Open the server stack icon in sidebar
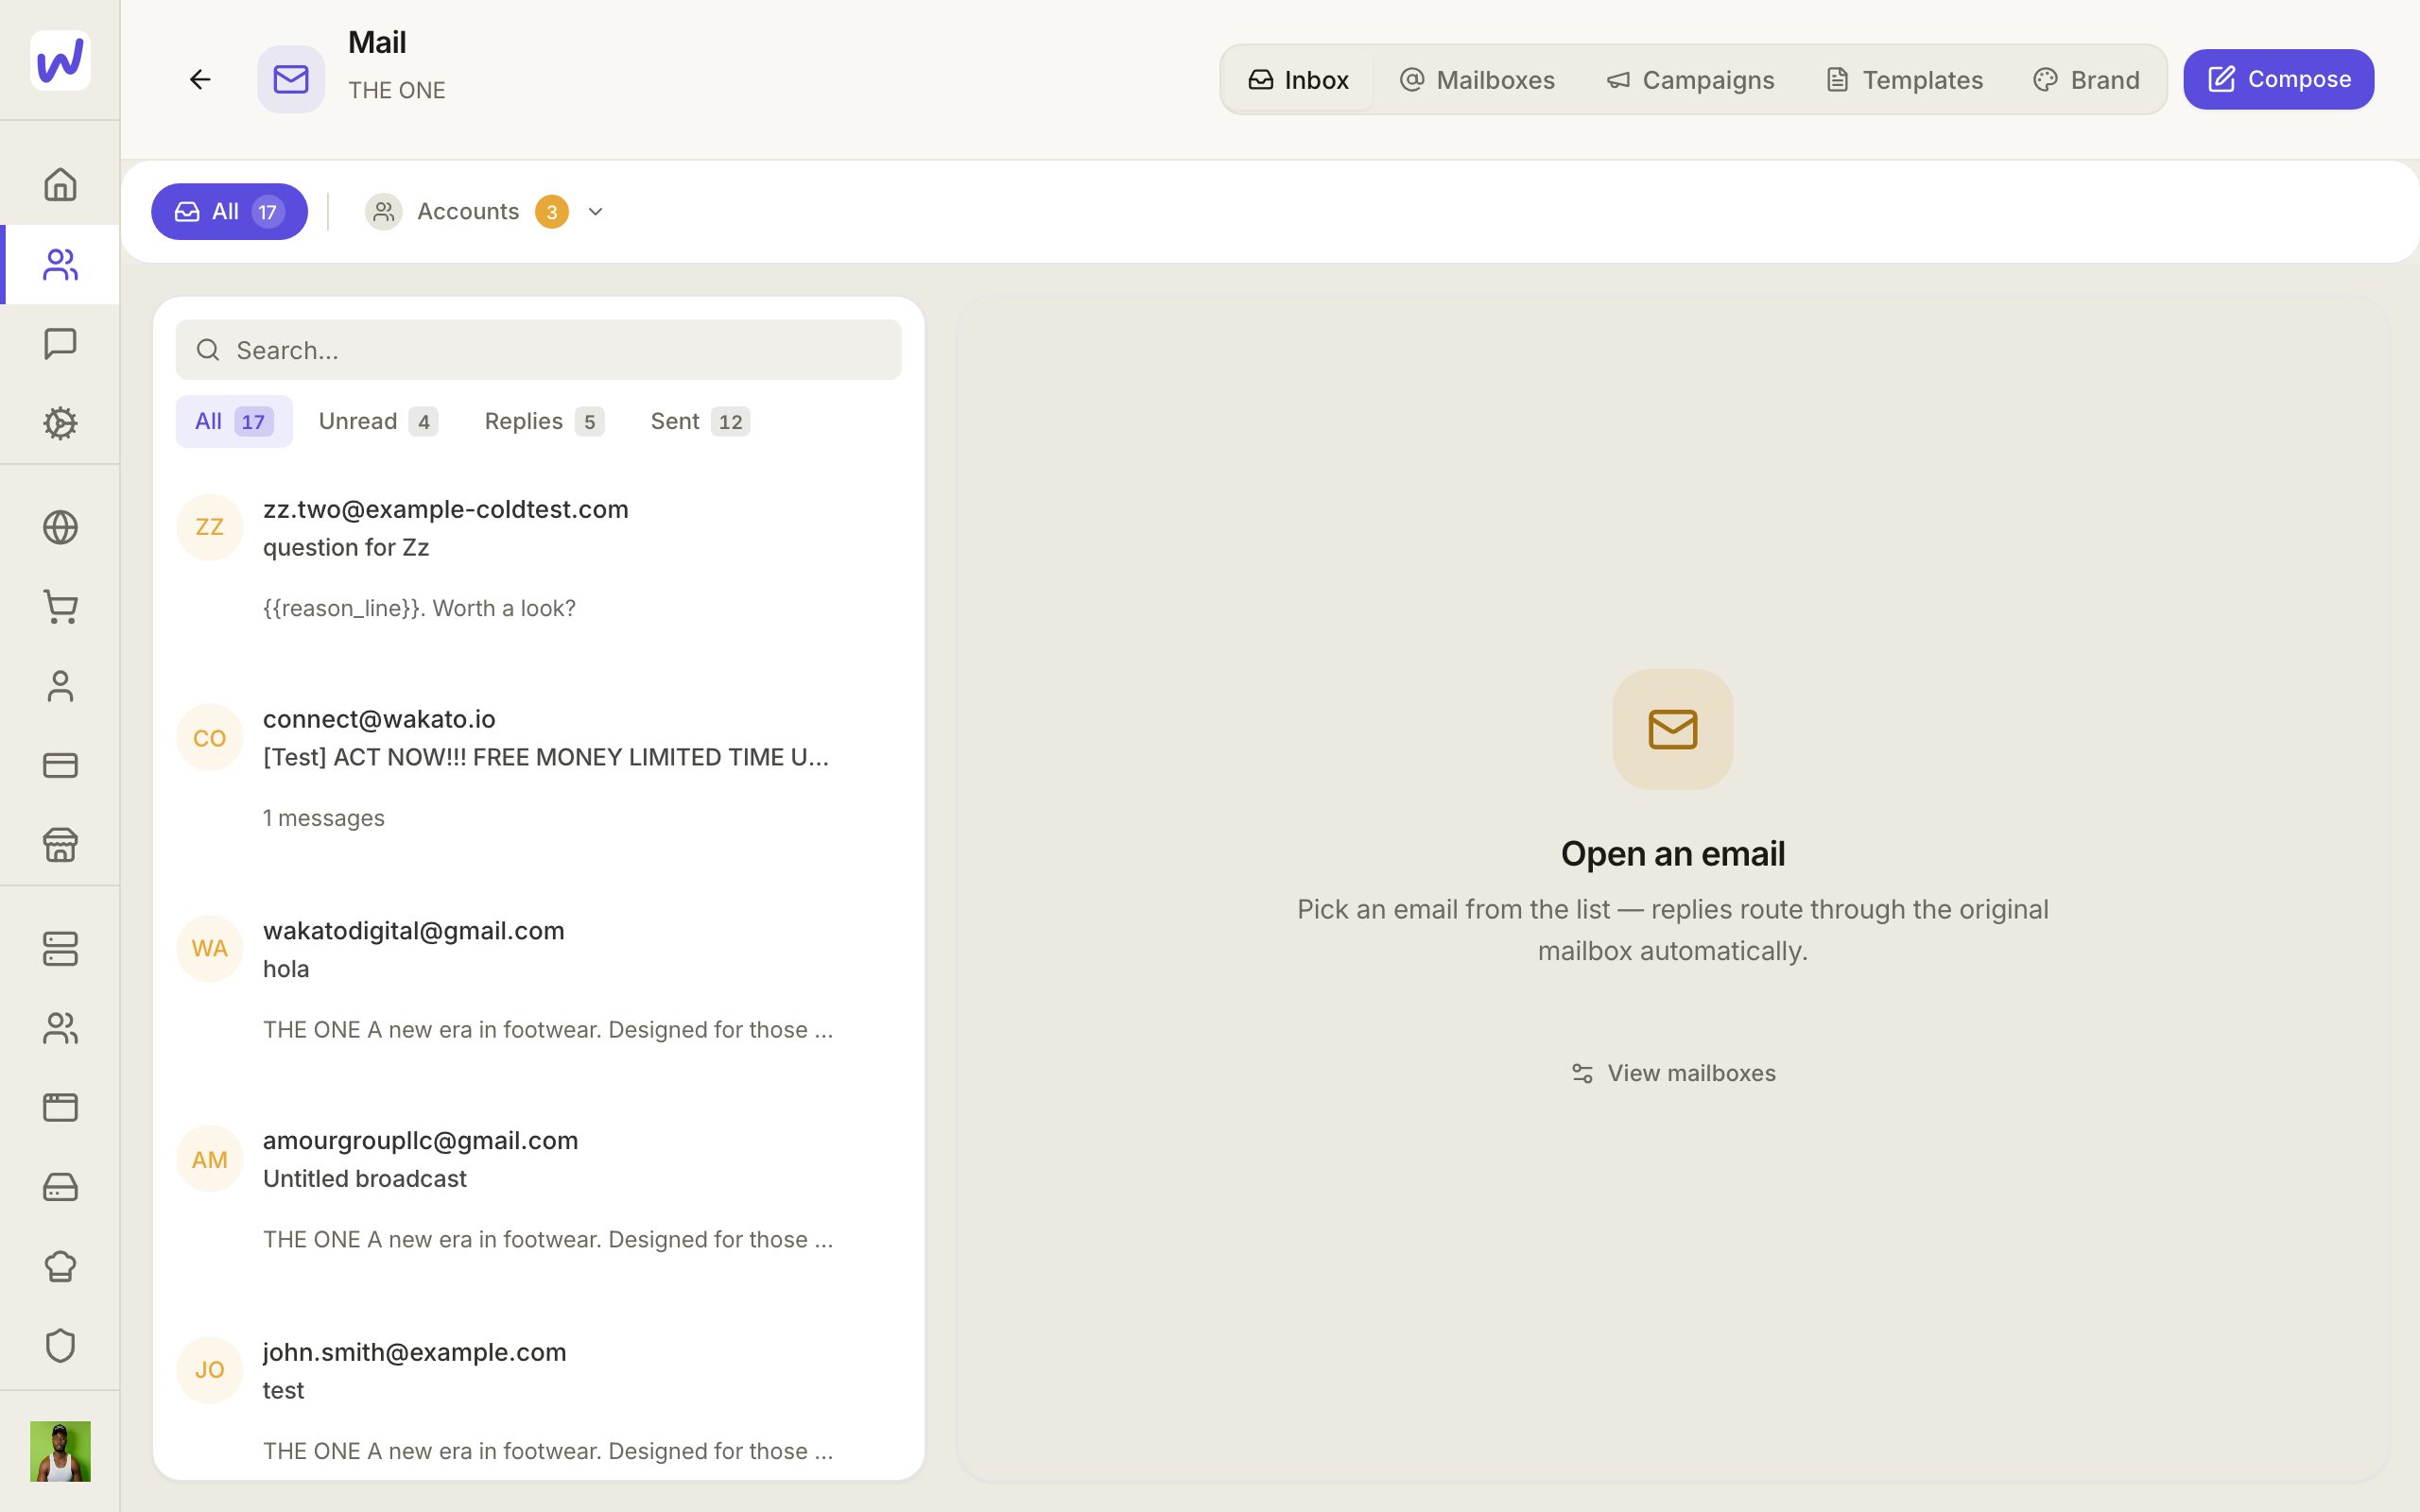Image resolution: width=2420 pixels, height=1512 pixels. click(x=60, y=949)
